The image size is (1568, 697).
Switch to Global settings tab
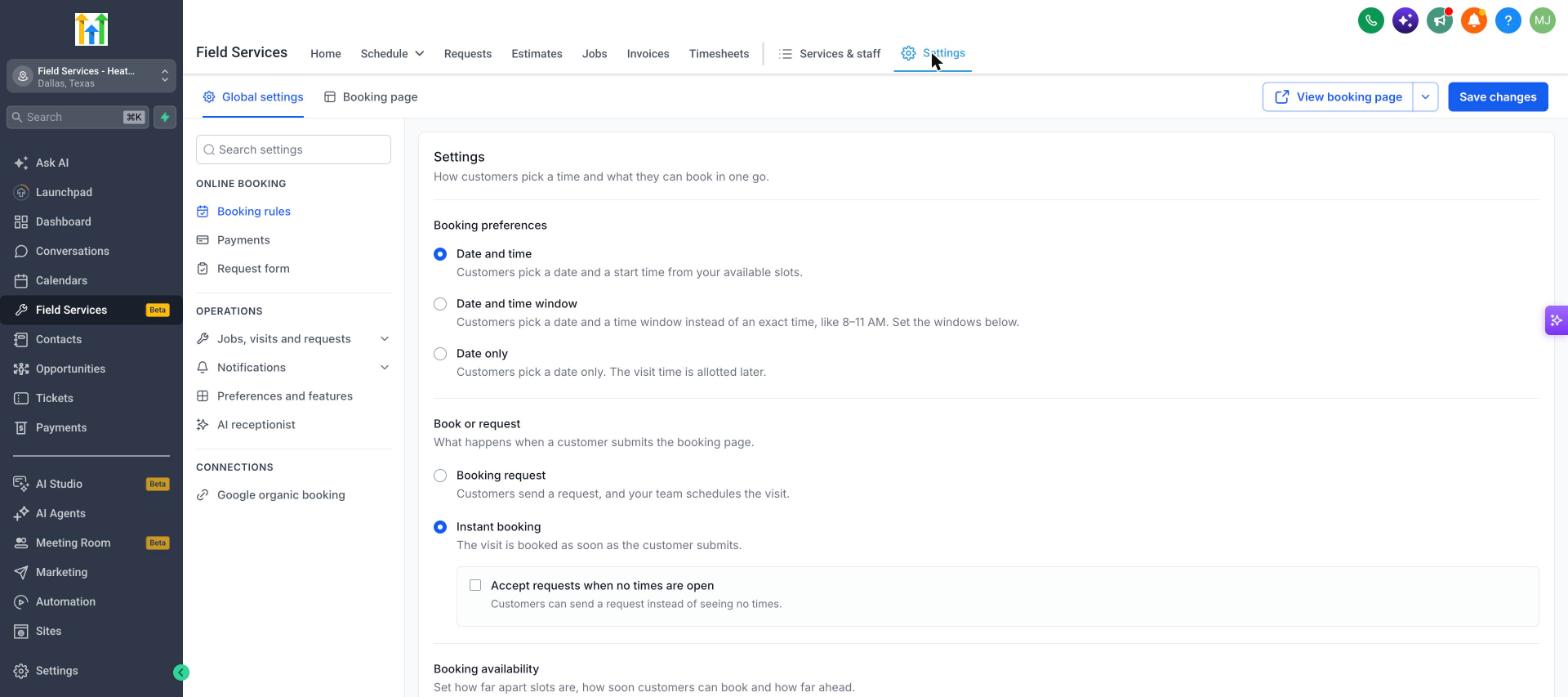pyautogui.click(x=253, y=97)
